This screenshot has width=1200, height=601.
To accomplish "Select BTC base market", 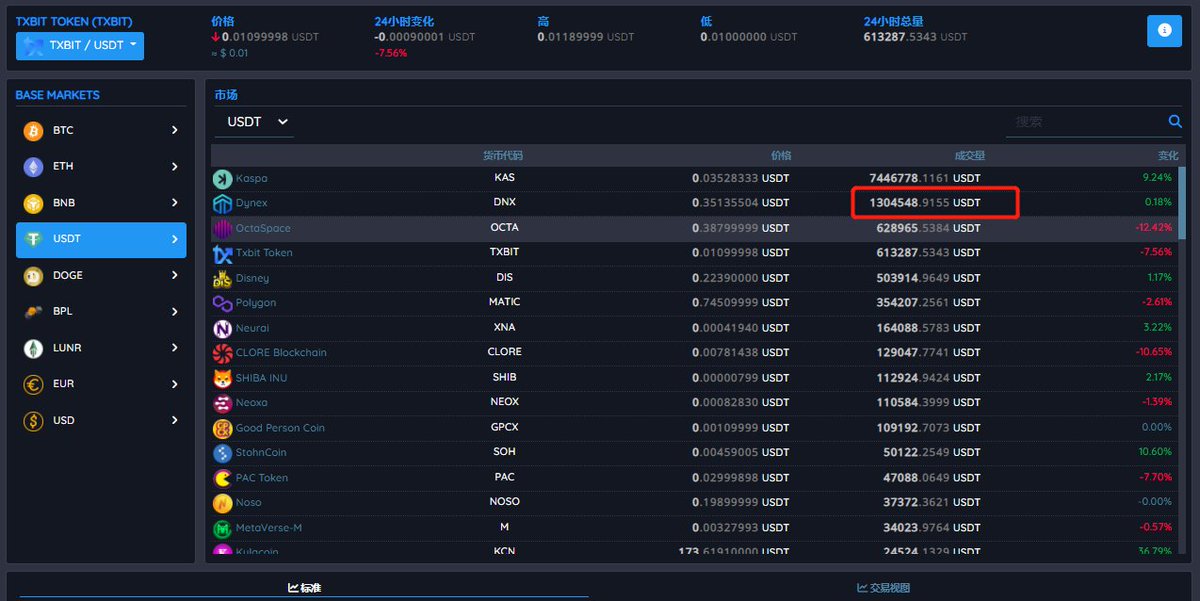I will point(101,131).
